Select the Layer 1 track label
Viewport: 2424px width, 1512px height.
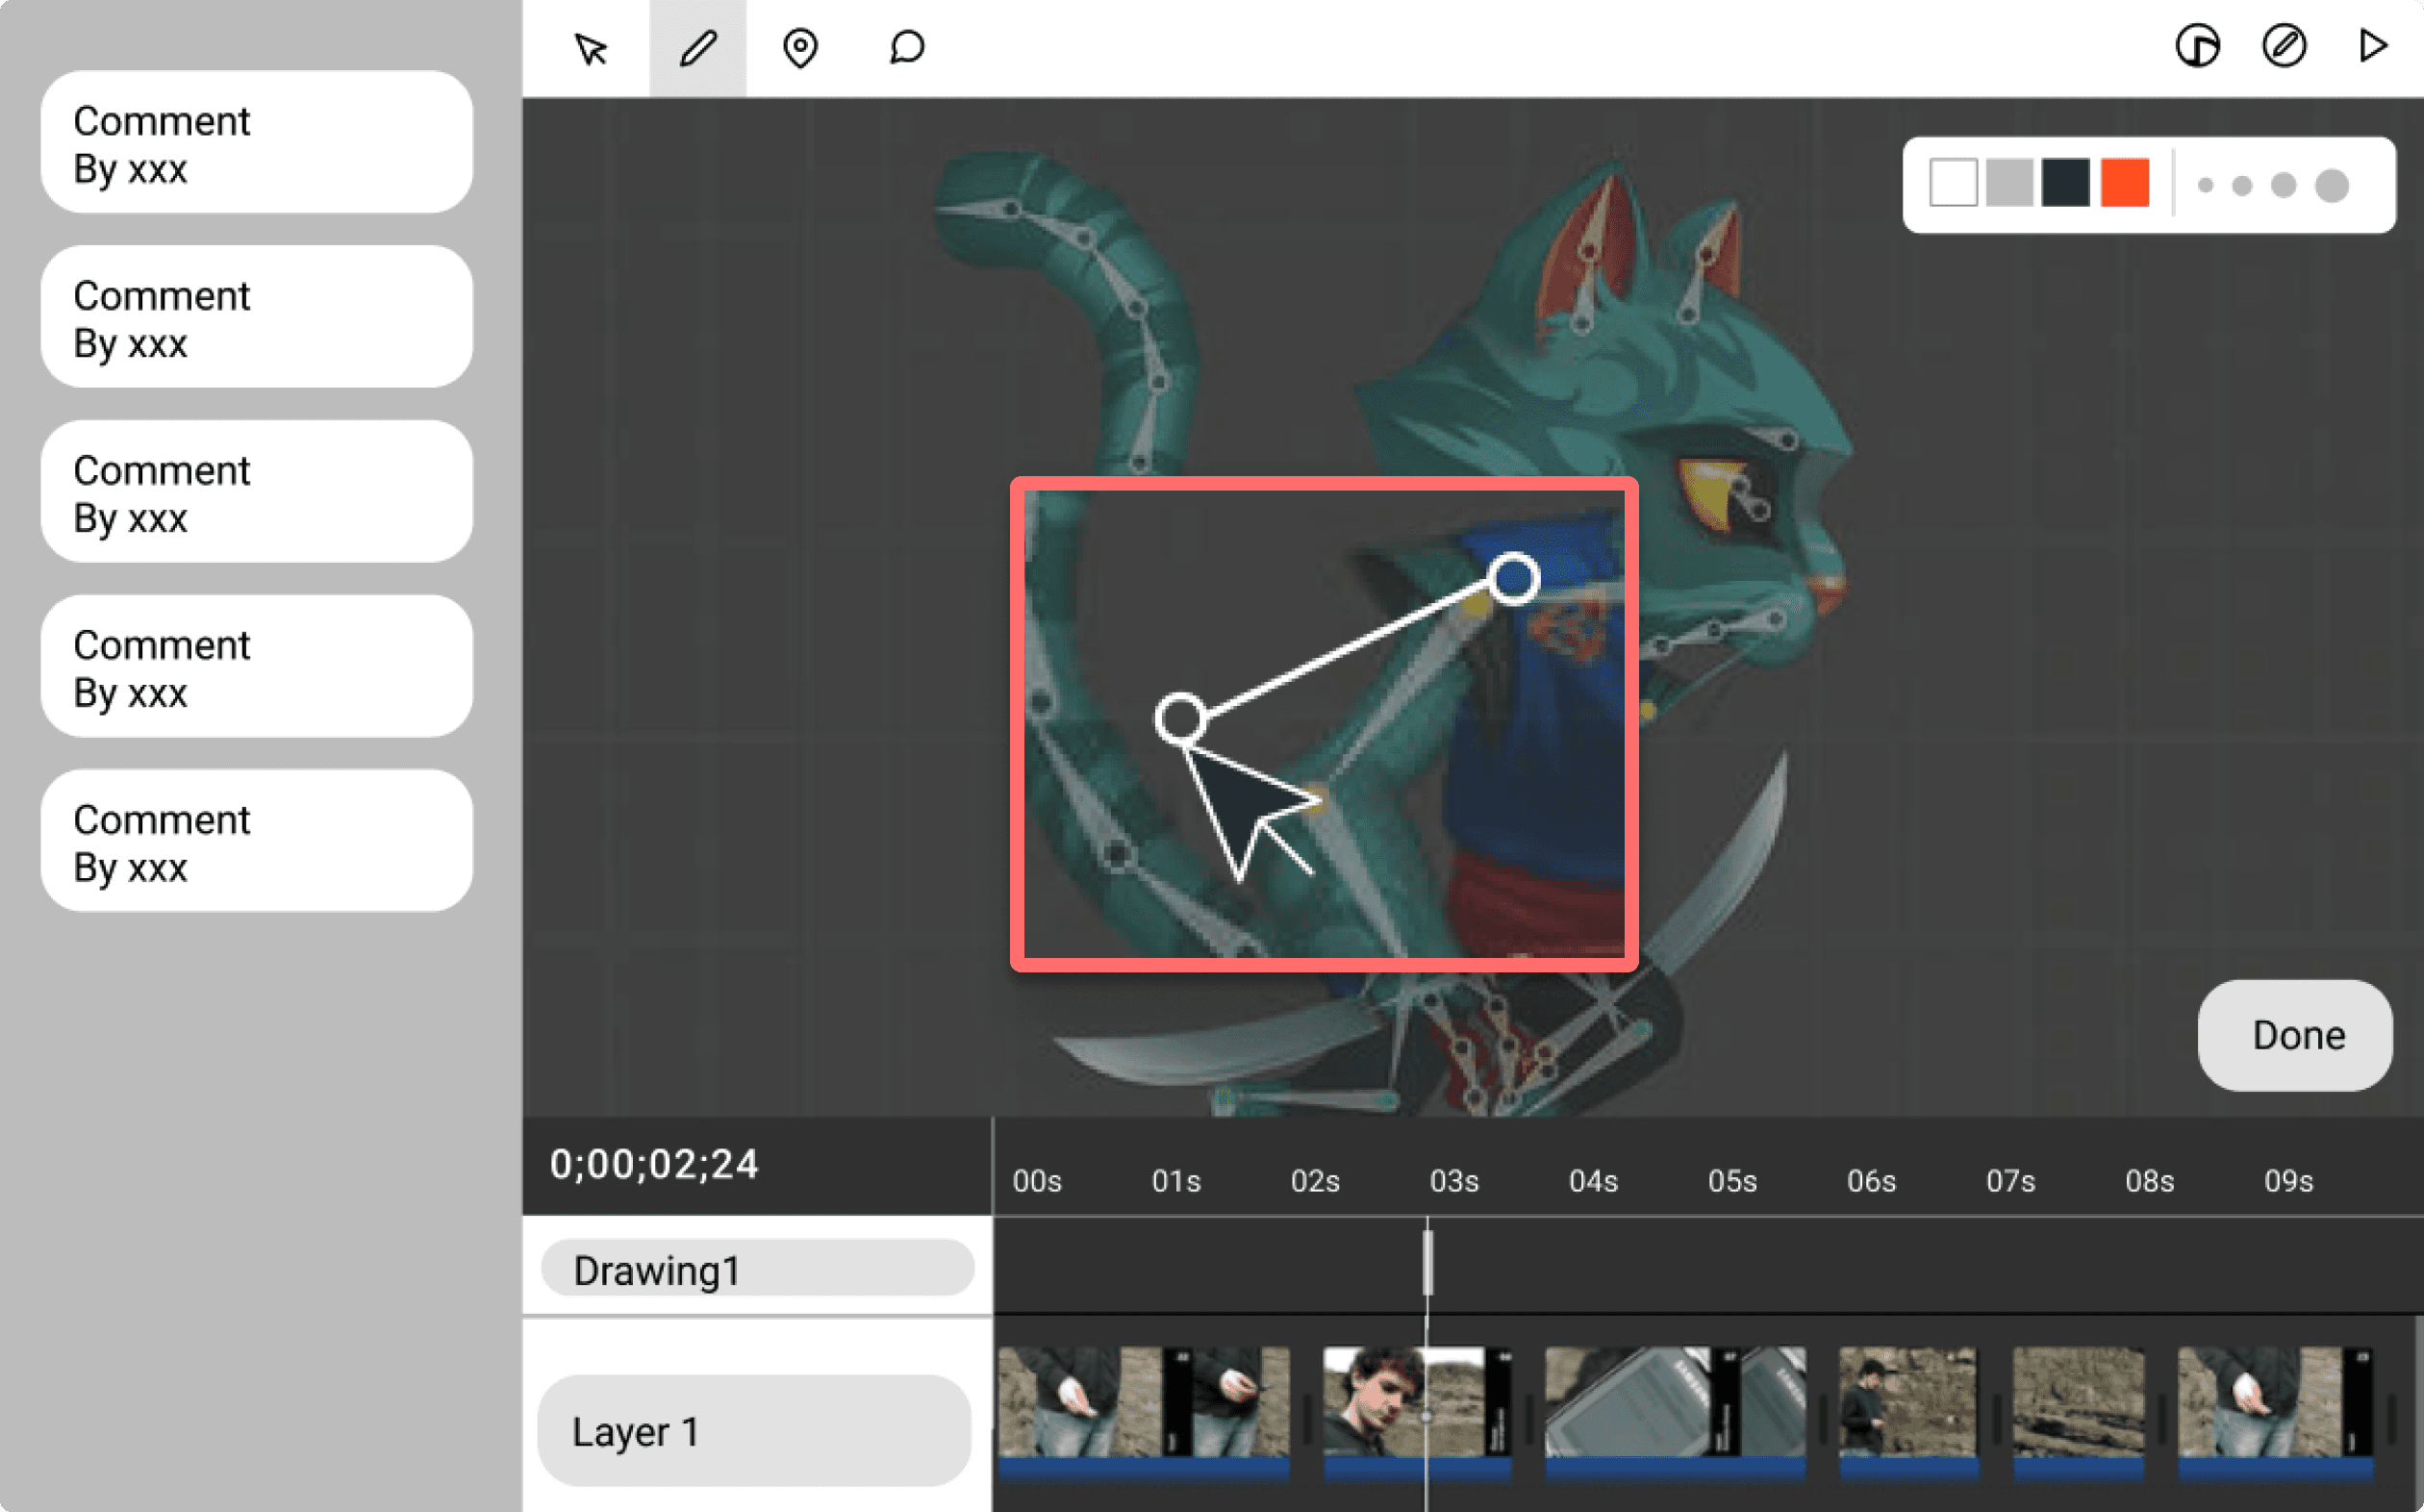click(754, 1431)
